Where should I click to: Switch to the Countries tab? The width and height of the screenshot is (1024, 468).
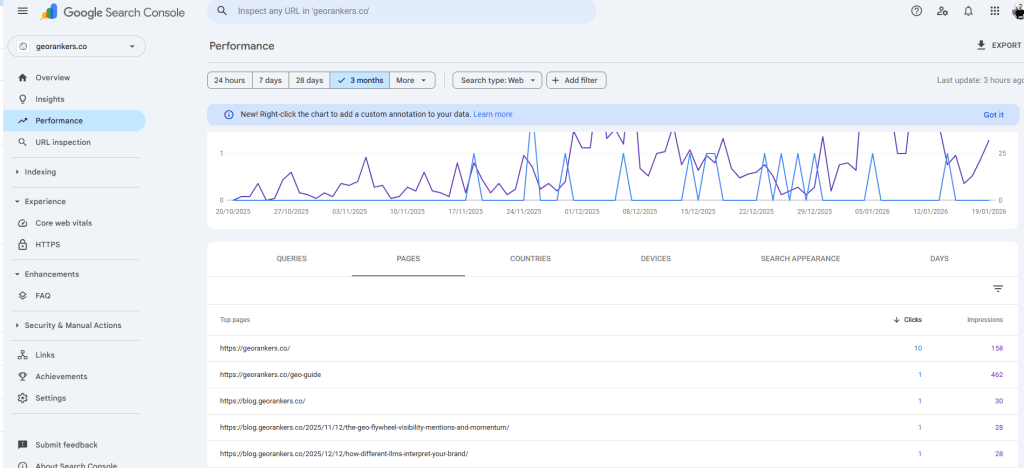click(530, 259)
